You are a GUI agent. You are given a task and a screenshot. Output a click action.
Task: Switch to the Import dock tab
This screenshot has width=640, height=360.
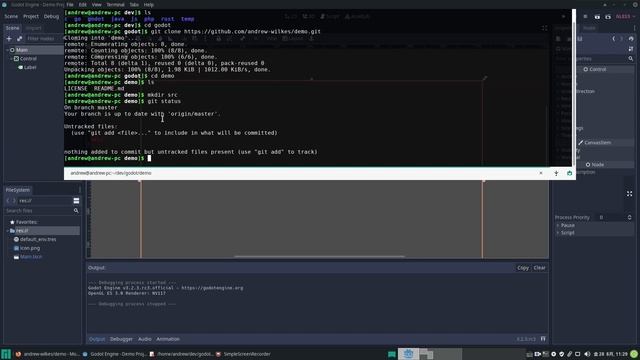pyautogui.click(x=33, y=28)
